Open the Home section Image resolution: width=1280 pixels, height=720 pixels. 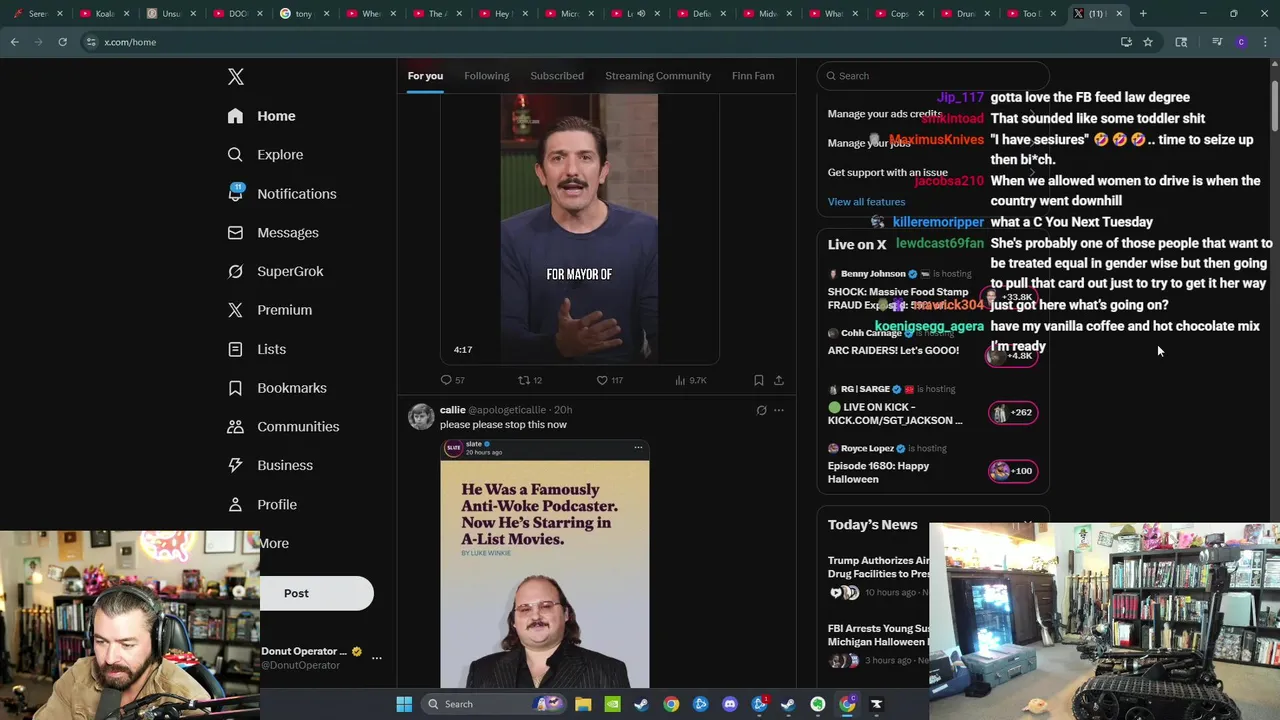pyautogui.click(x=261, y=116)
